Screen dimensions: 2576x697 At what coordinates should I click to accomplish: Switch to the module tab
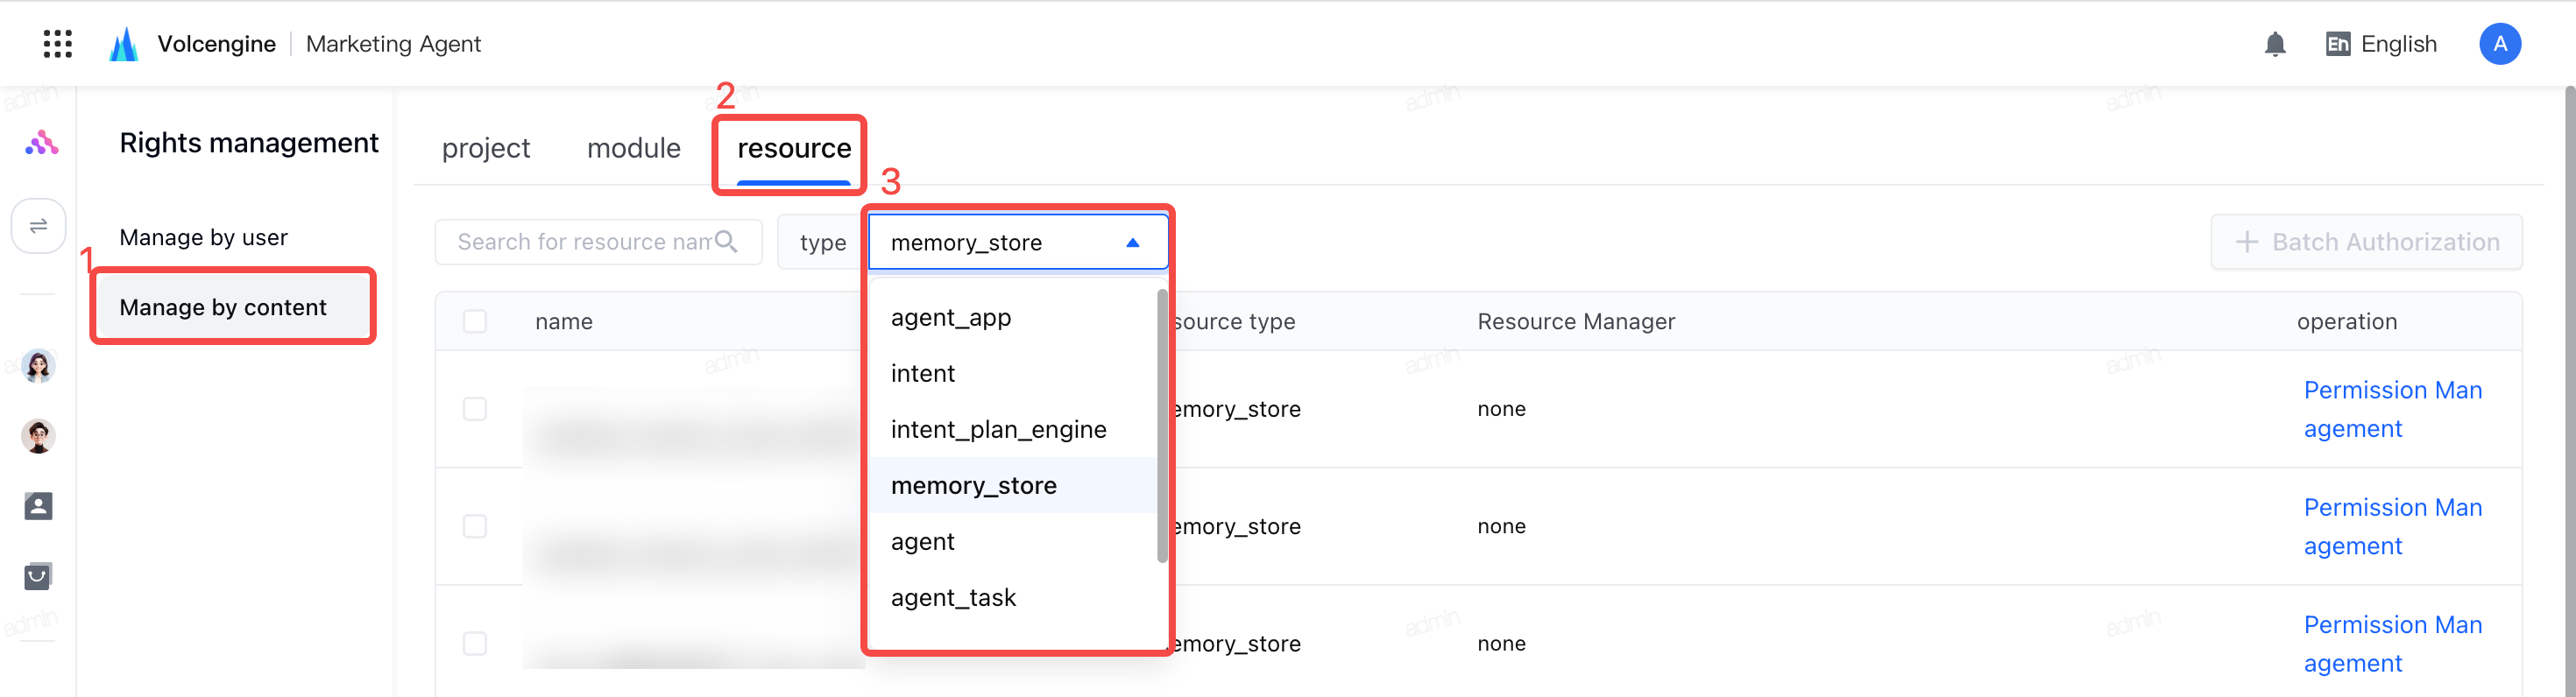[634, 148]
